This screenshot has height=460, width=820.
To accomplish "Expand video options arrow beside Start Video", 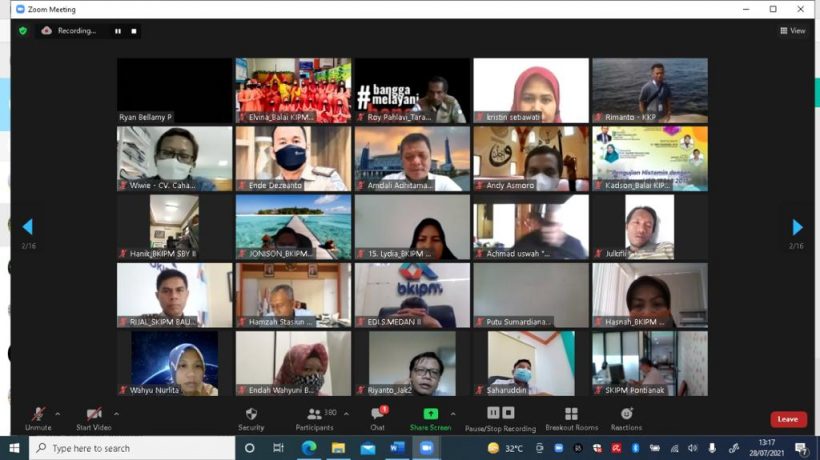I will 116,414.
